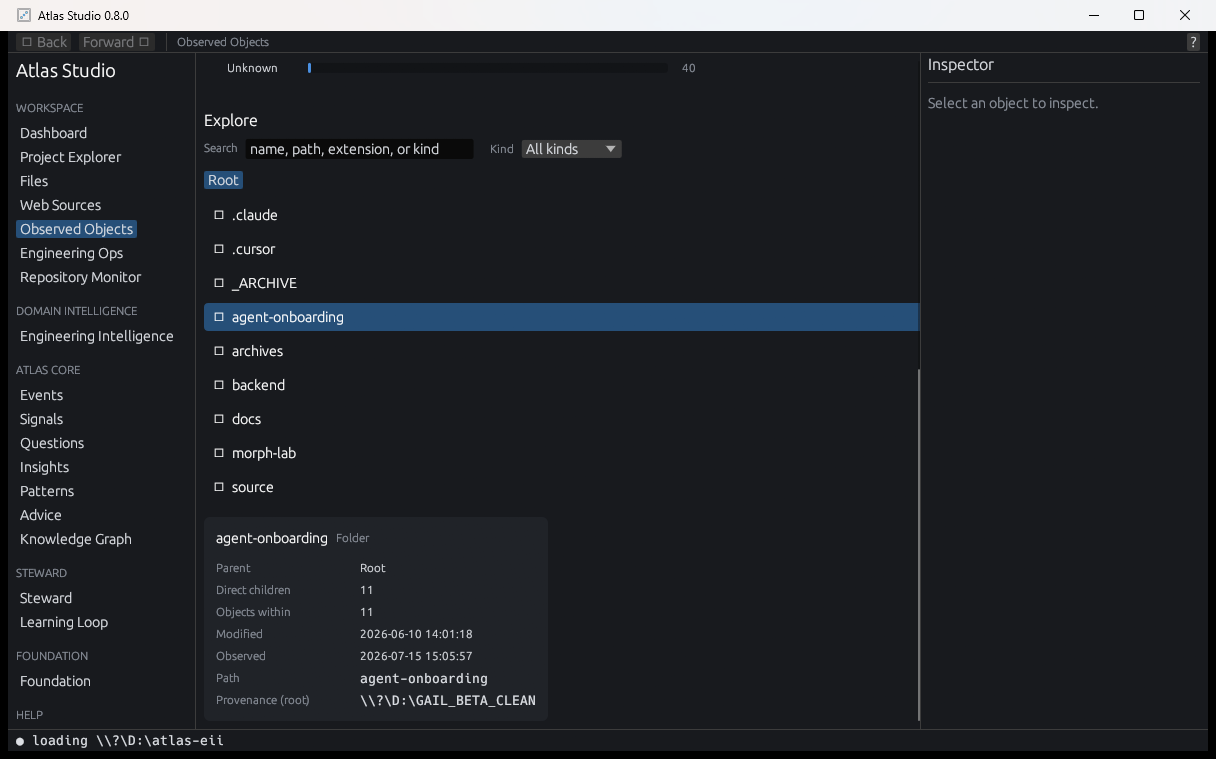Image resolution: width=1216 pixels, height=759 pixels.
Task: Select the .claude folder row
Action: (x=561, y=215)
